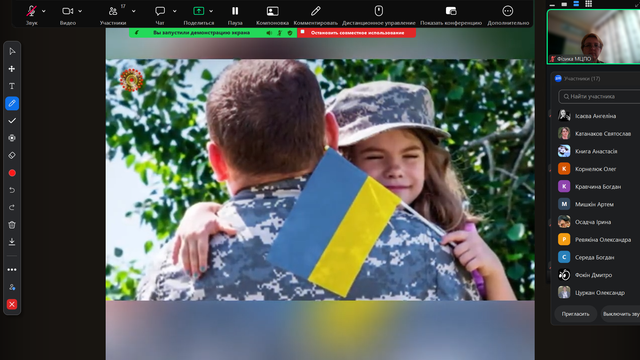This screenshot has height=360, width=640.
Task: Choose the checkmark Stamp tool
Action: 12,121
